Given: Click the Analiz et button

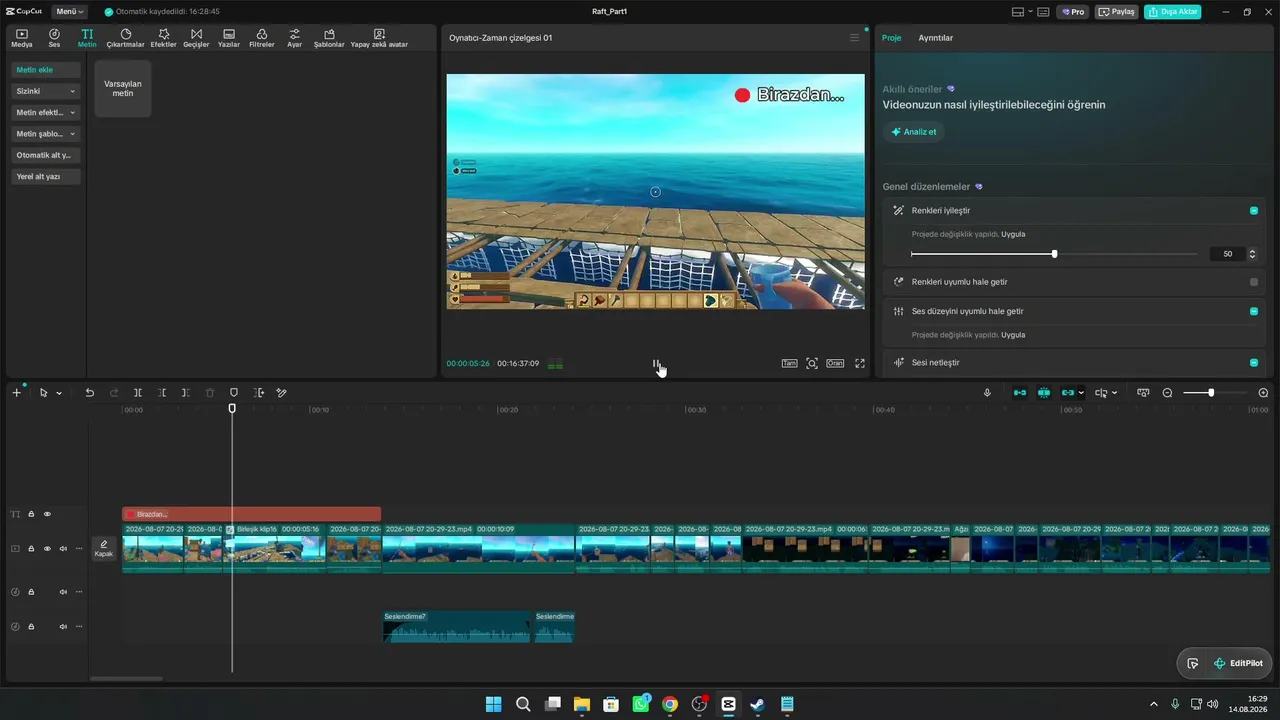Looking at the screenshot, I should pyautogui.click(x=913, y=132).
